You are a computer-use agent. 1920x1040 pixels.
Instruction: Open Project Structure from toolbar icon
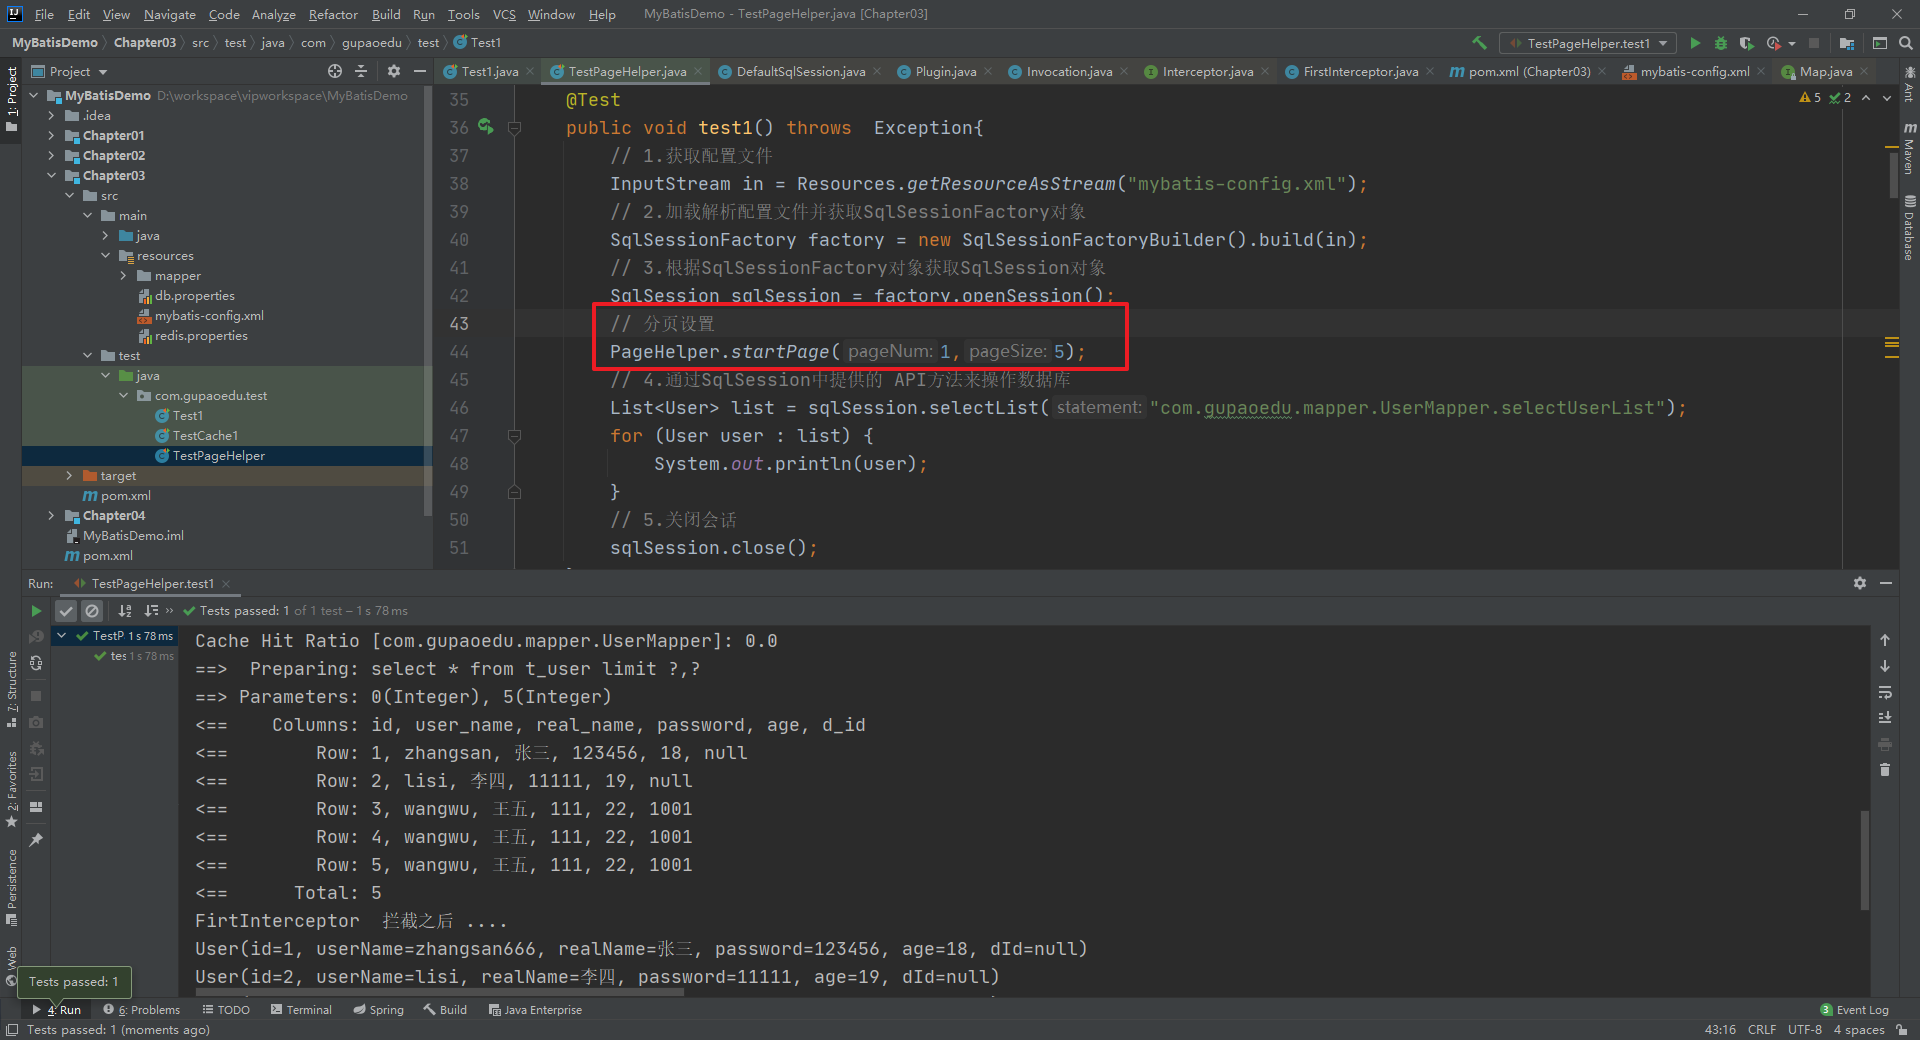(1847, 43)
